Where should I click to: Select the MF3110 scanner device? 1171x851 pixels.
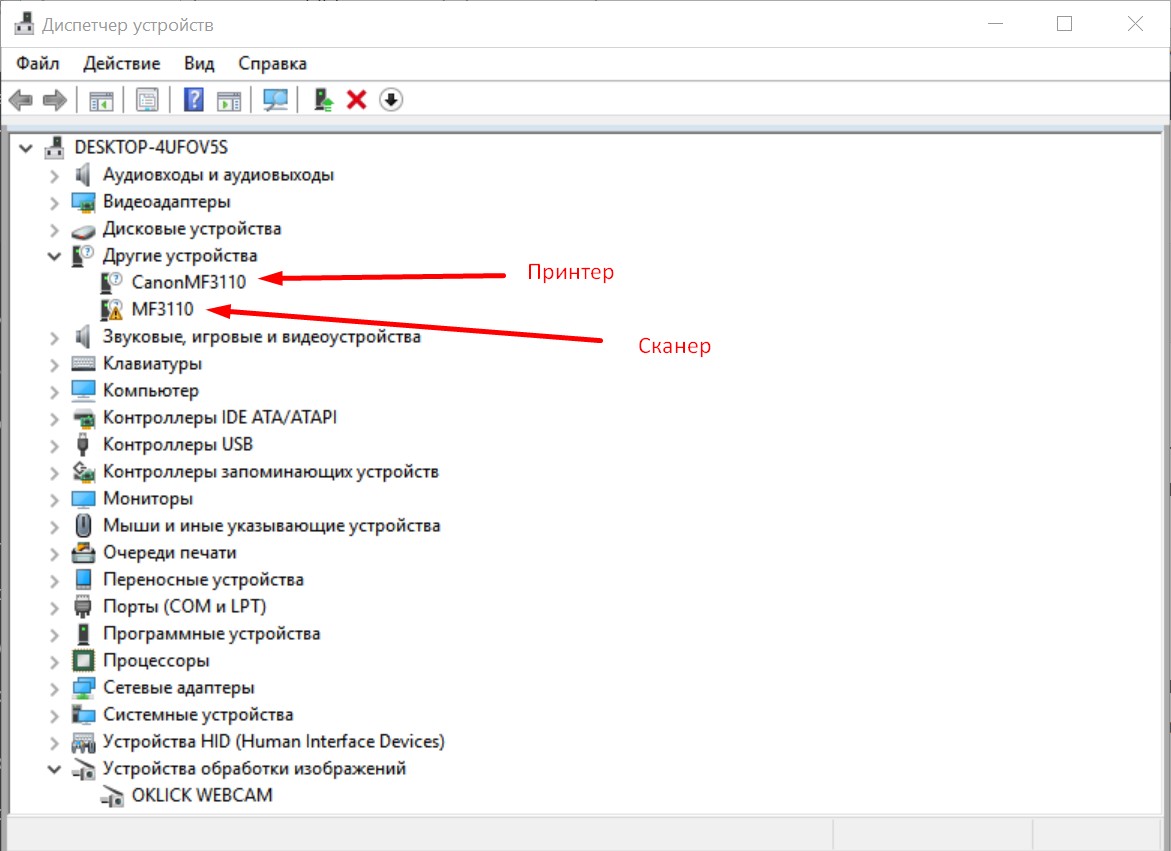[x=163, y=309]
